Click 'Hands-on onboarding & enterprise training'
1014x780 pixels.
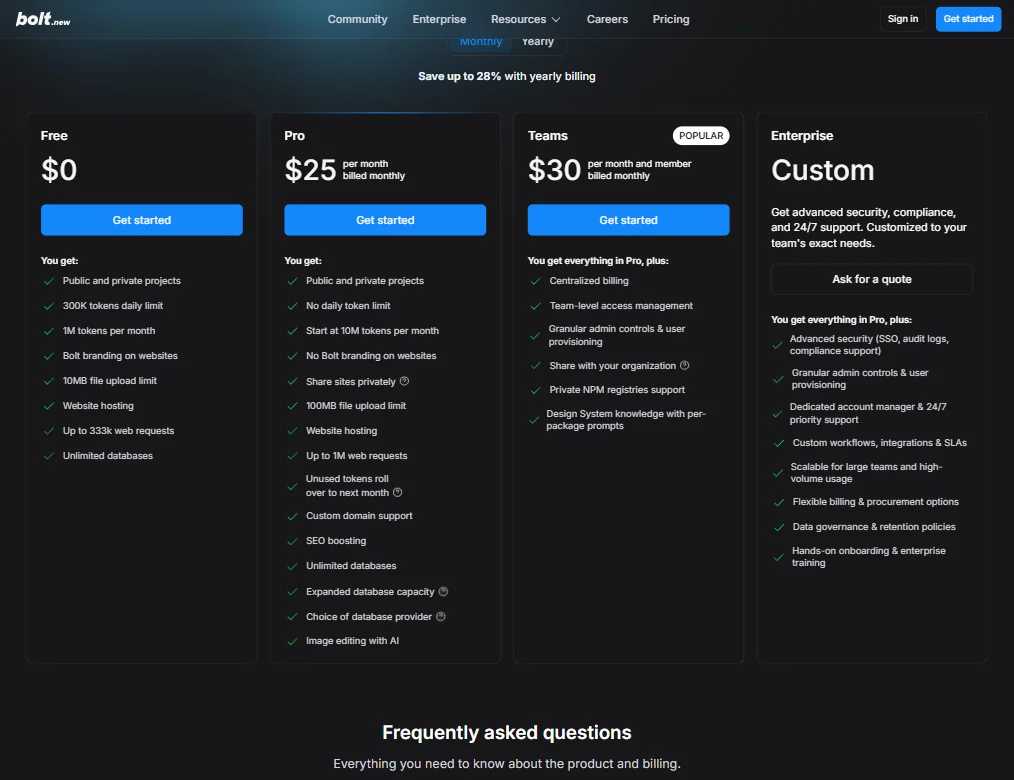coord(868,557)
